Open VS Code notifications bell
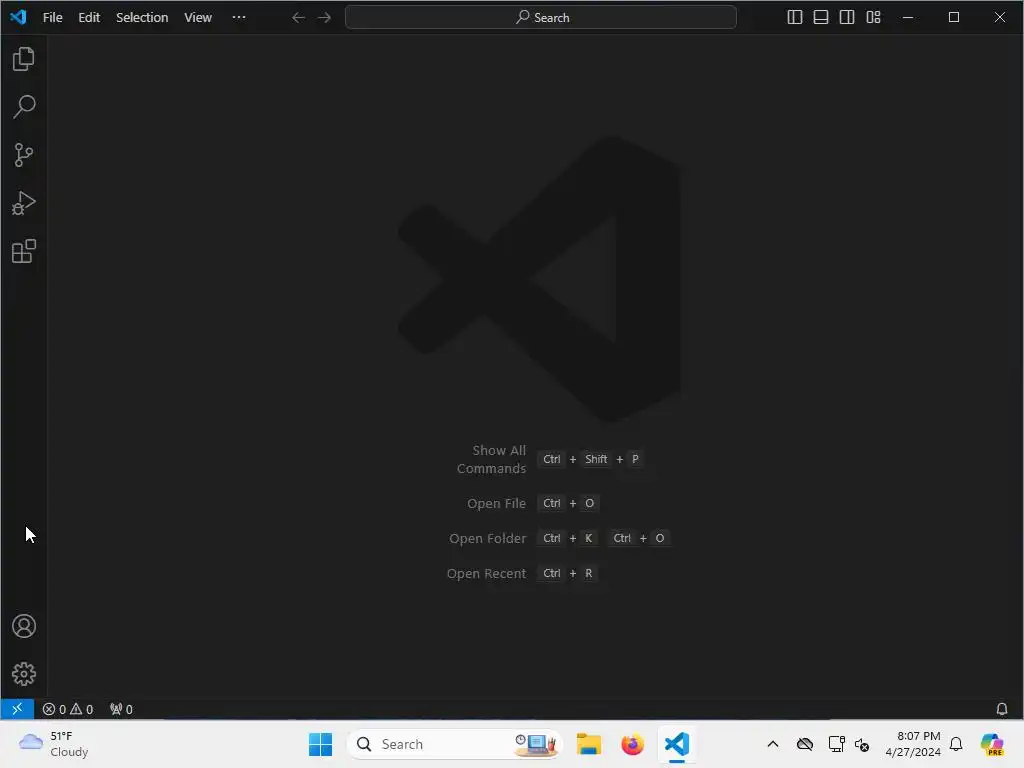 tap(1001, 709)
